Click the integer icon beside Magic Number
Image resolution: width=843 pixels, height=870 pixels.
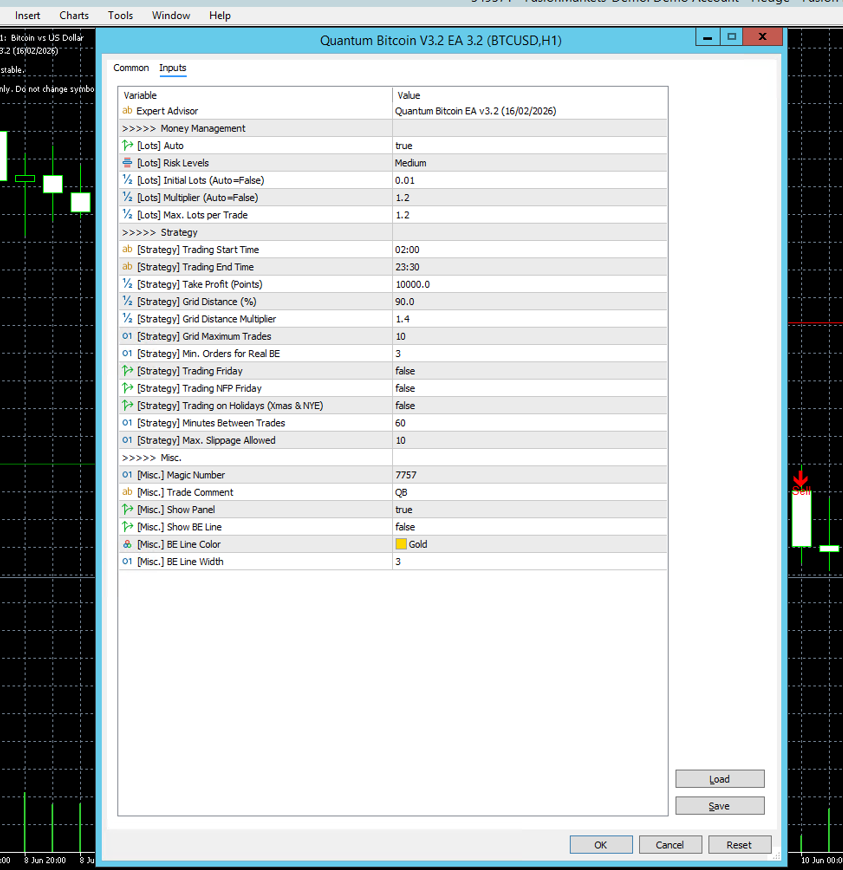coord(127,474)
